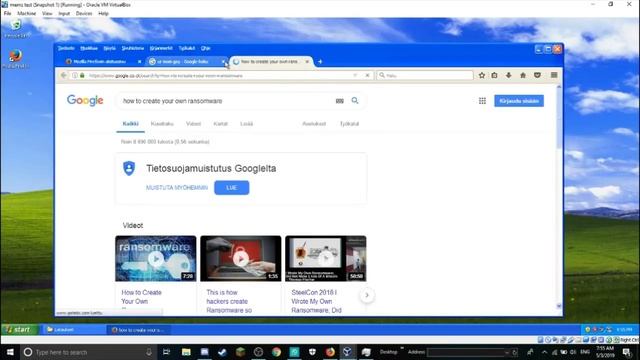Viewport: 640px width, 360px height.
Task: Open the Kirjanmerkit menu in Firefox
Action: (161, 48)
